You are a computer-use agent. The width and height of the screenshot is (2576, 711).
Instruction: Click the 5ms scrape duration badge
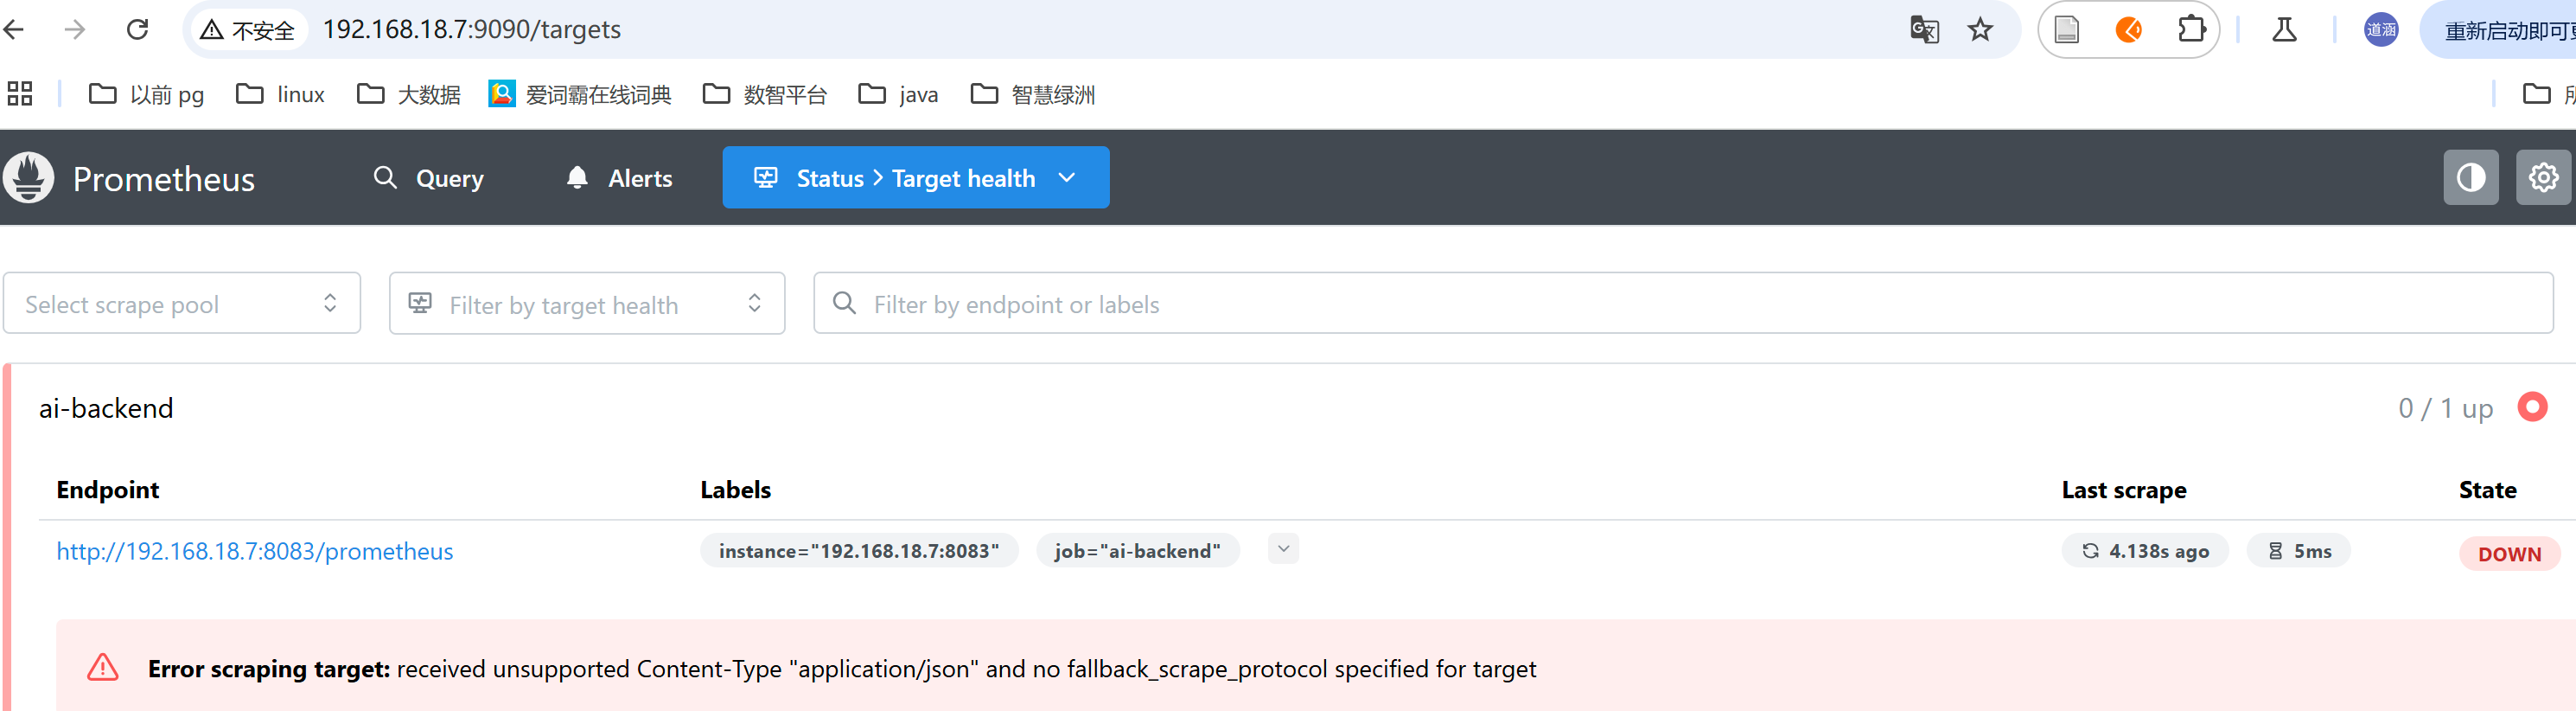(2298, 551)
